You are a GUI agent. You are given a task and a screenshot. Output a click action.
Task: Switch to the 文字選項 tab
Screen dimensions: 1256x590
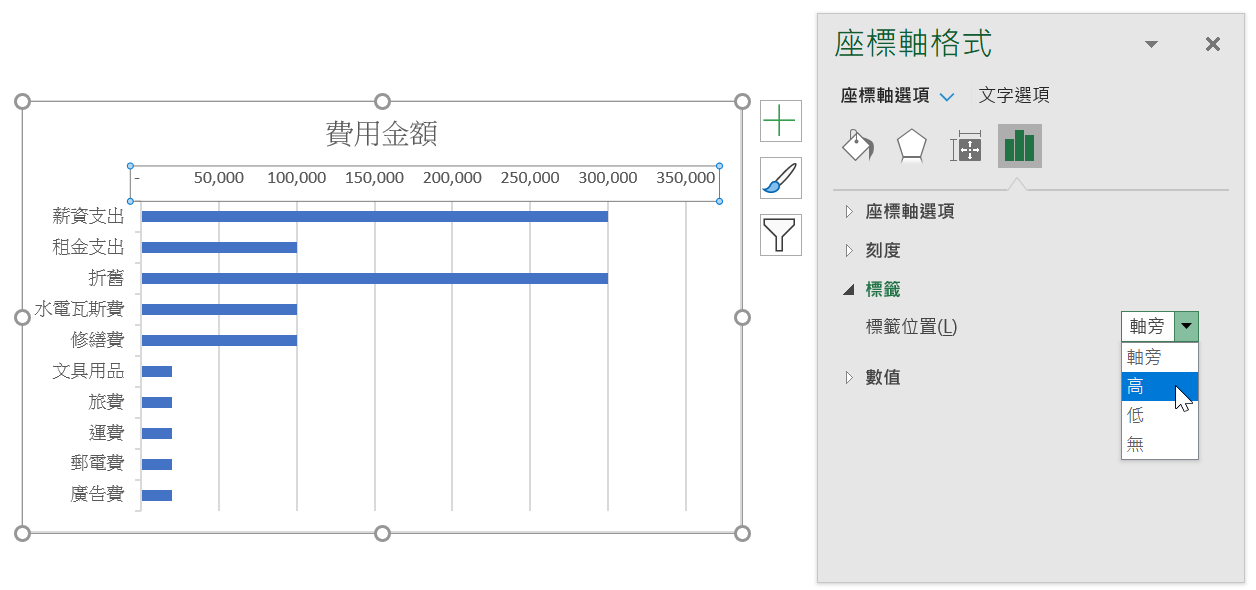[x=1014, y=96]
